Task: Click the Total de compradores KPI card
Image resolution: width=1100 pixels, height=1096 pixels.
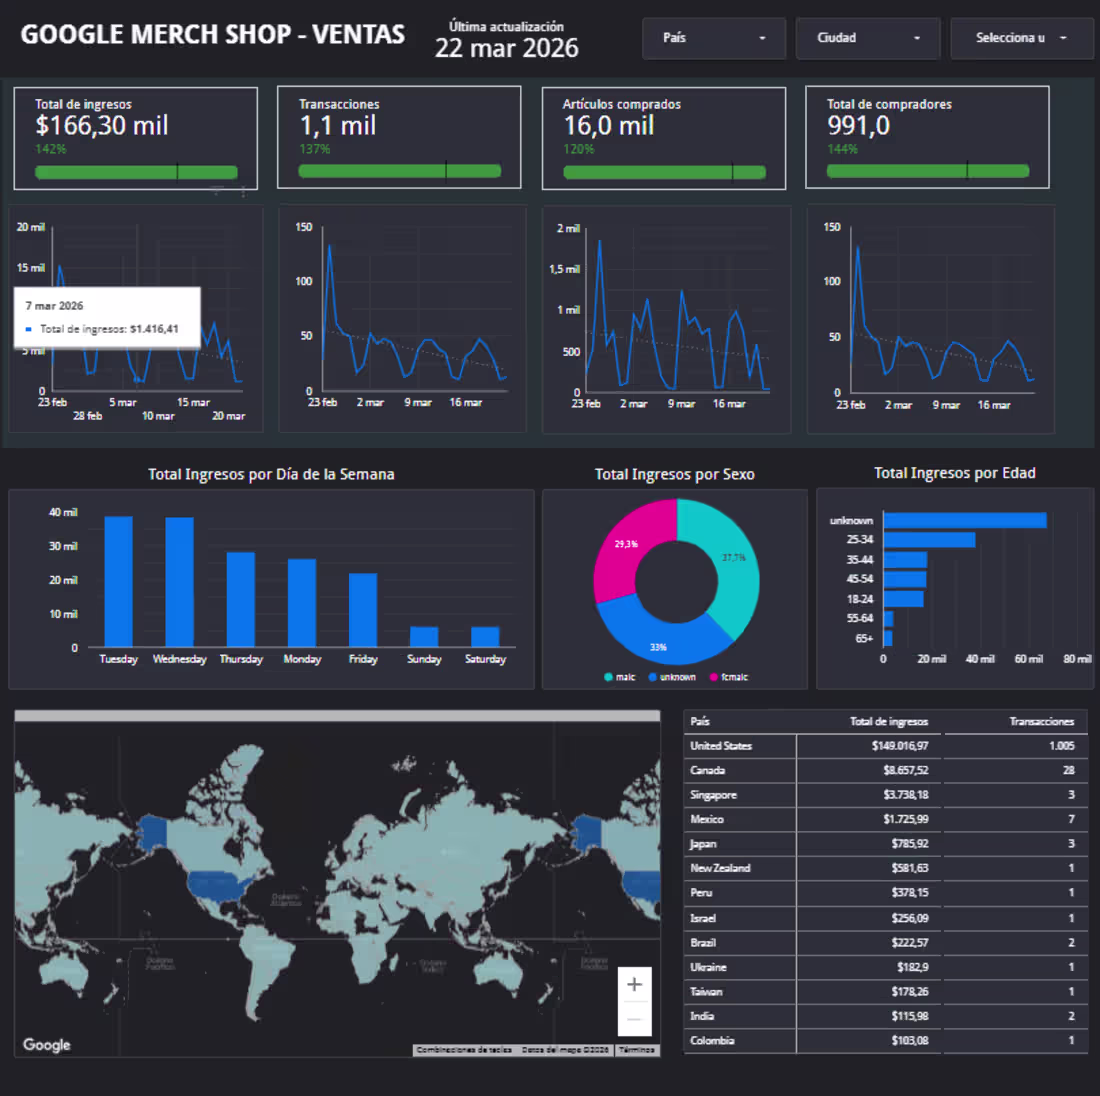Action: tap(927, 137)
